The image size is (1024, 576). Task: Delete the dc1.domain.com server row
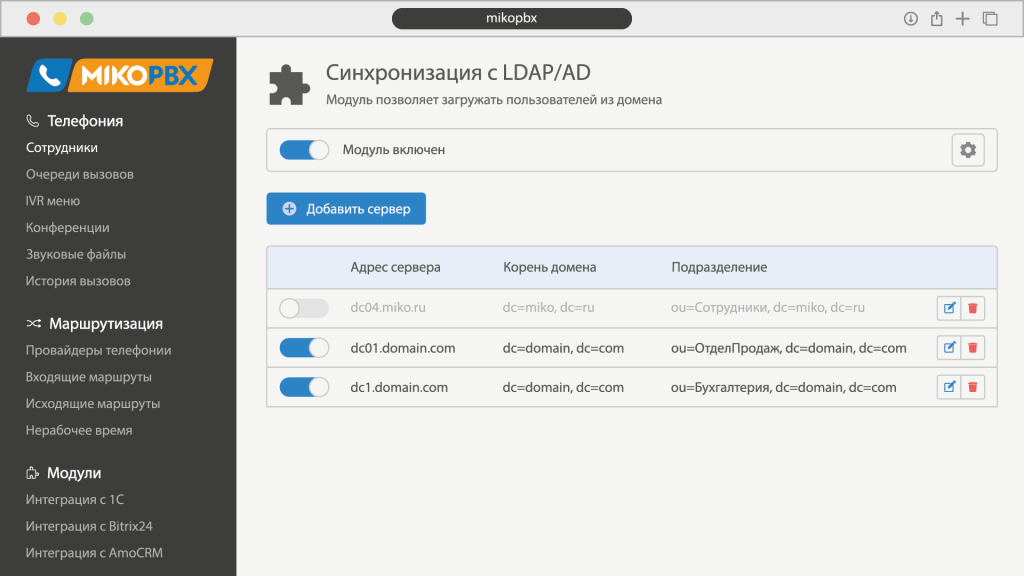[973, 387]
